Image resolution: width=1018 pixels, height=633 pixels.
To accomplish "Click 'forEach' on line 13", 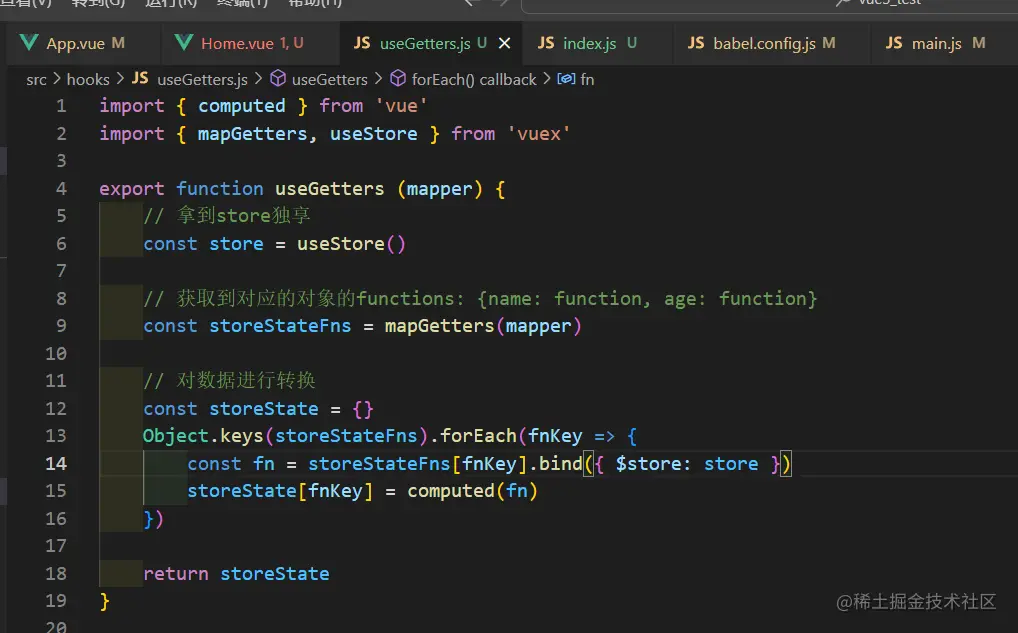I will (478, 436).
